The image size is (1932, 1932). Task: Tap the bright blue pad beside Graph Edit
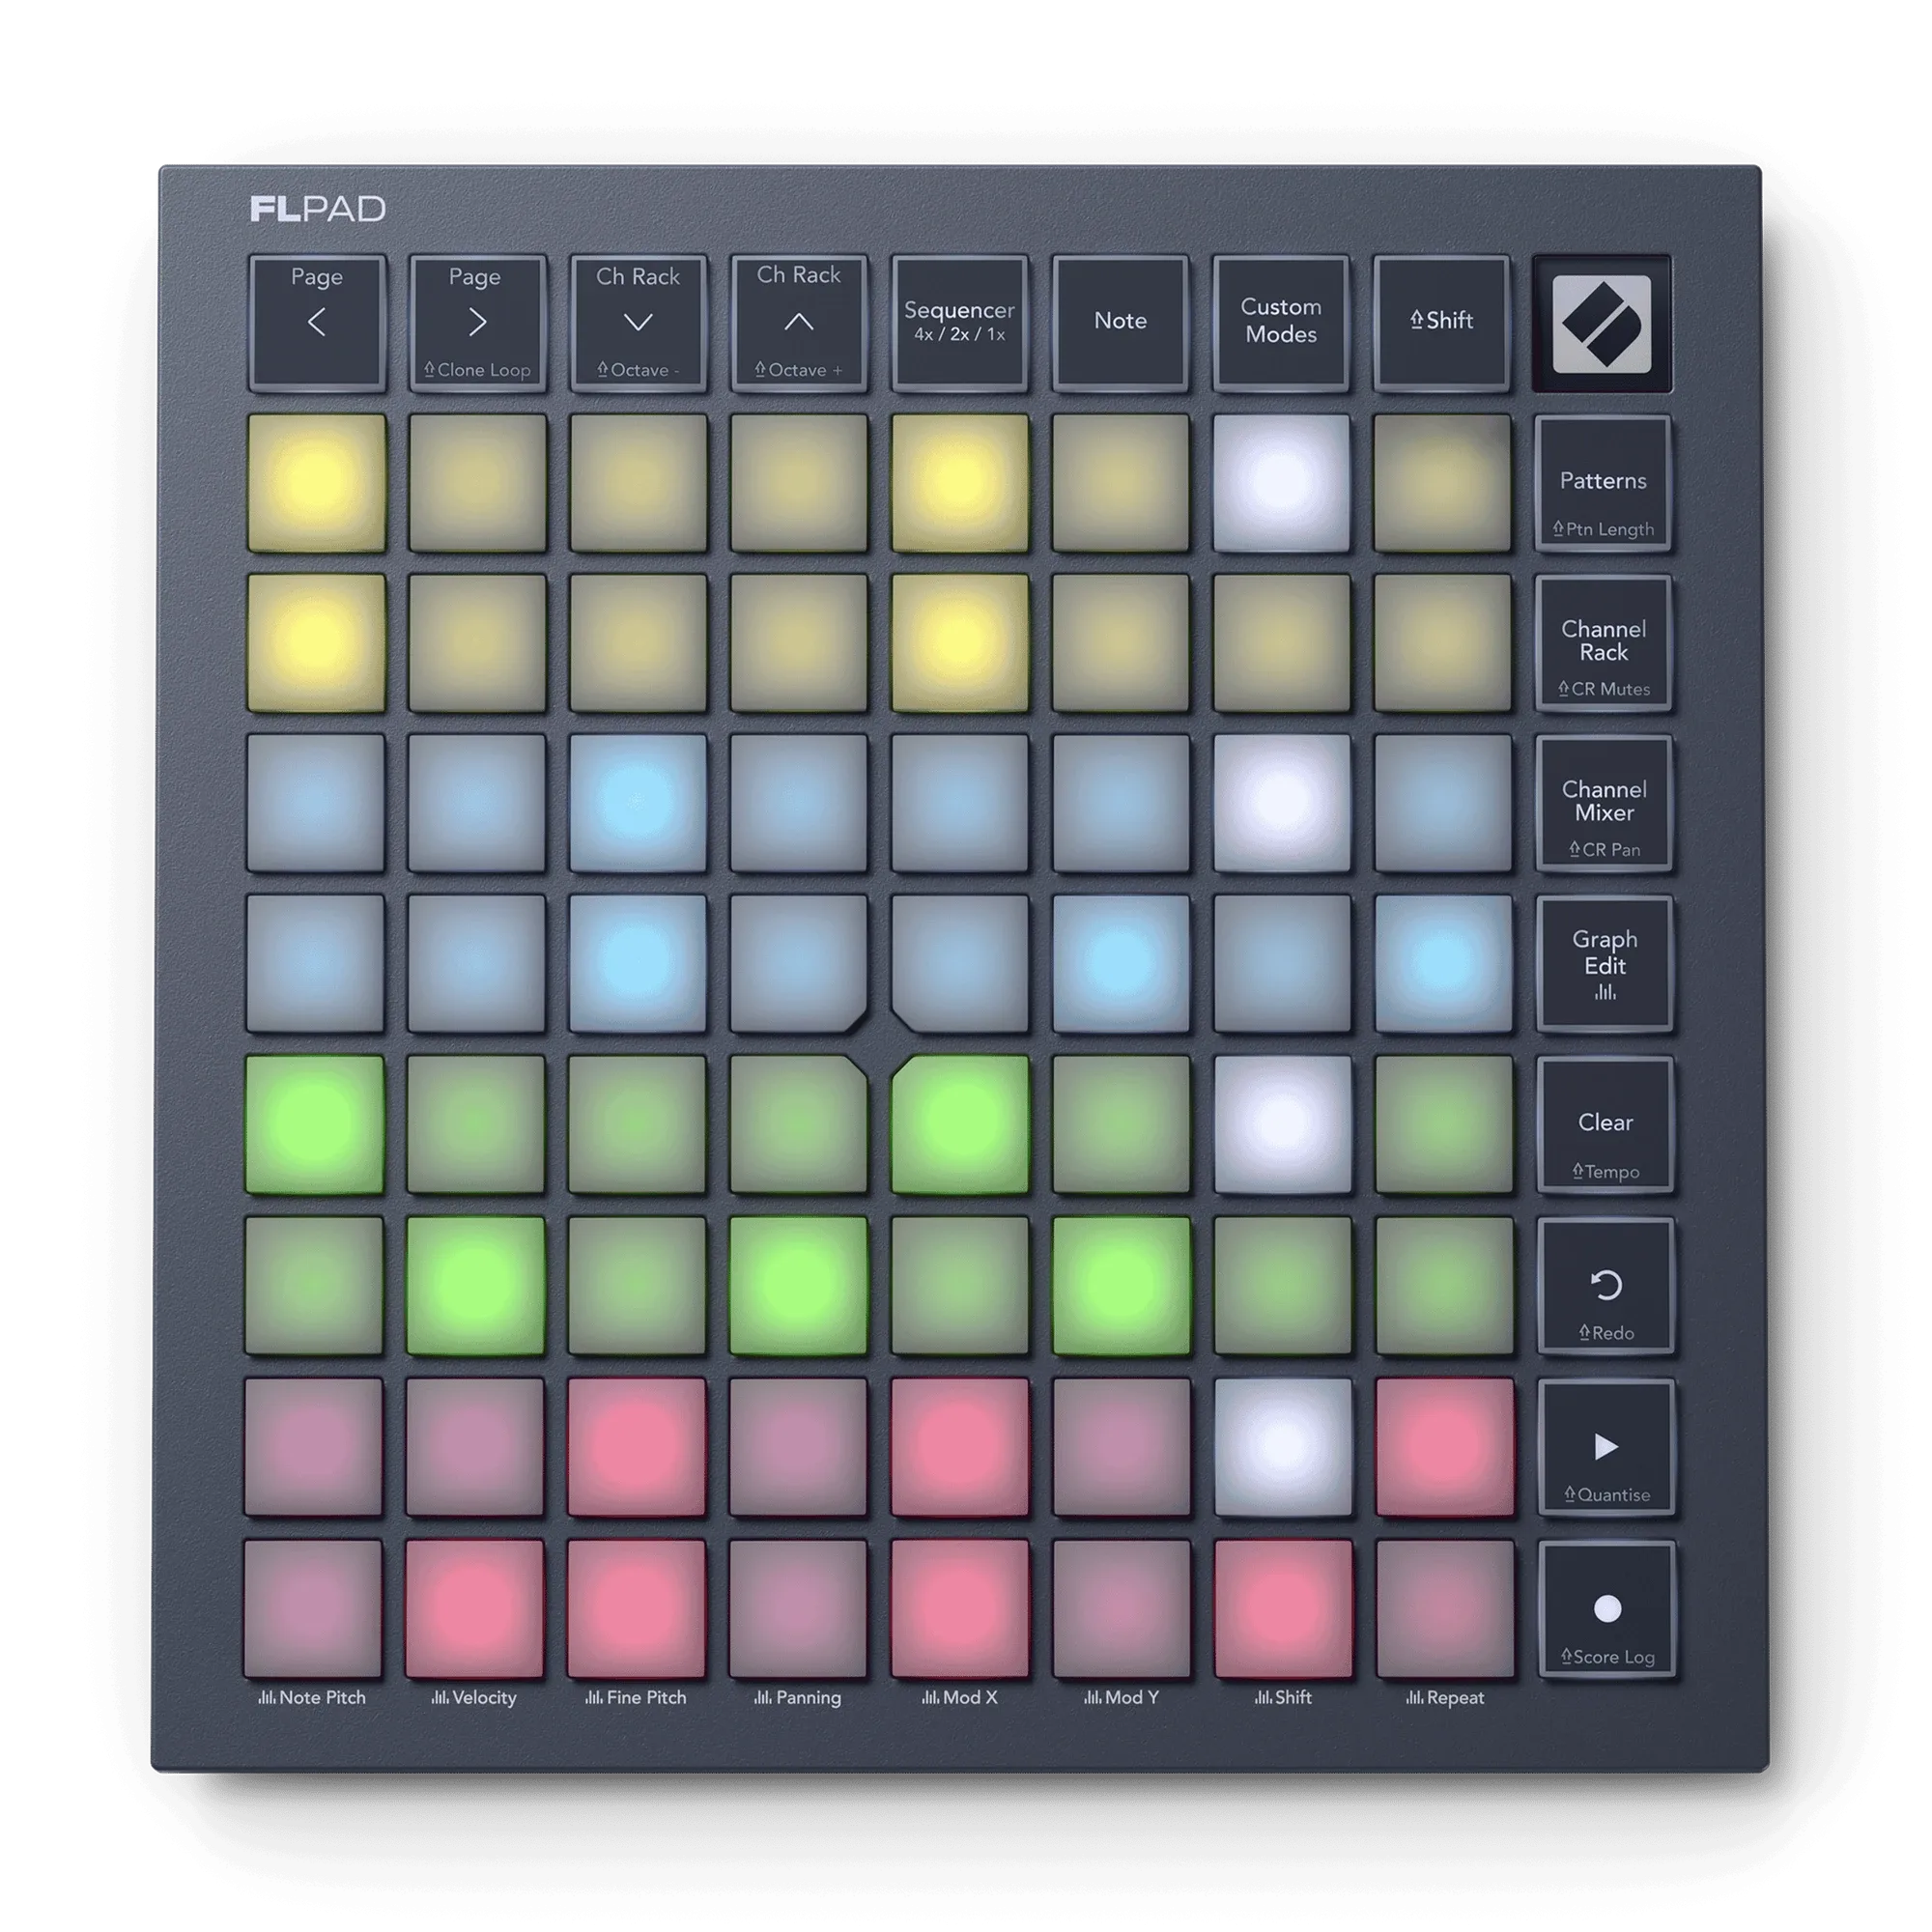point(1443,964)
